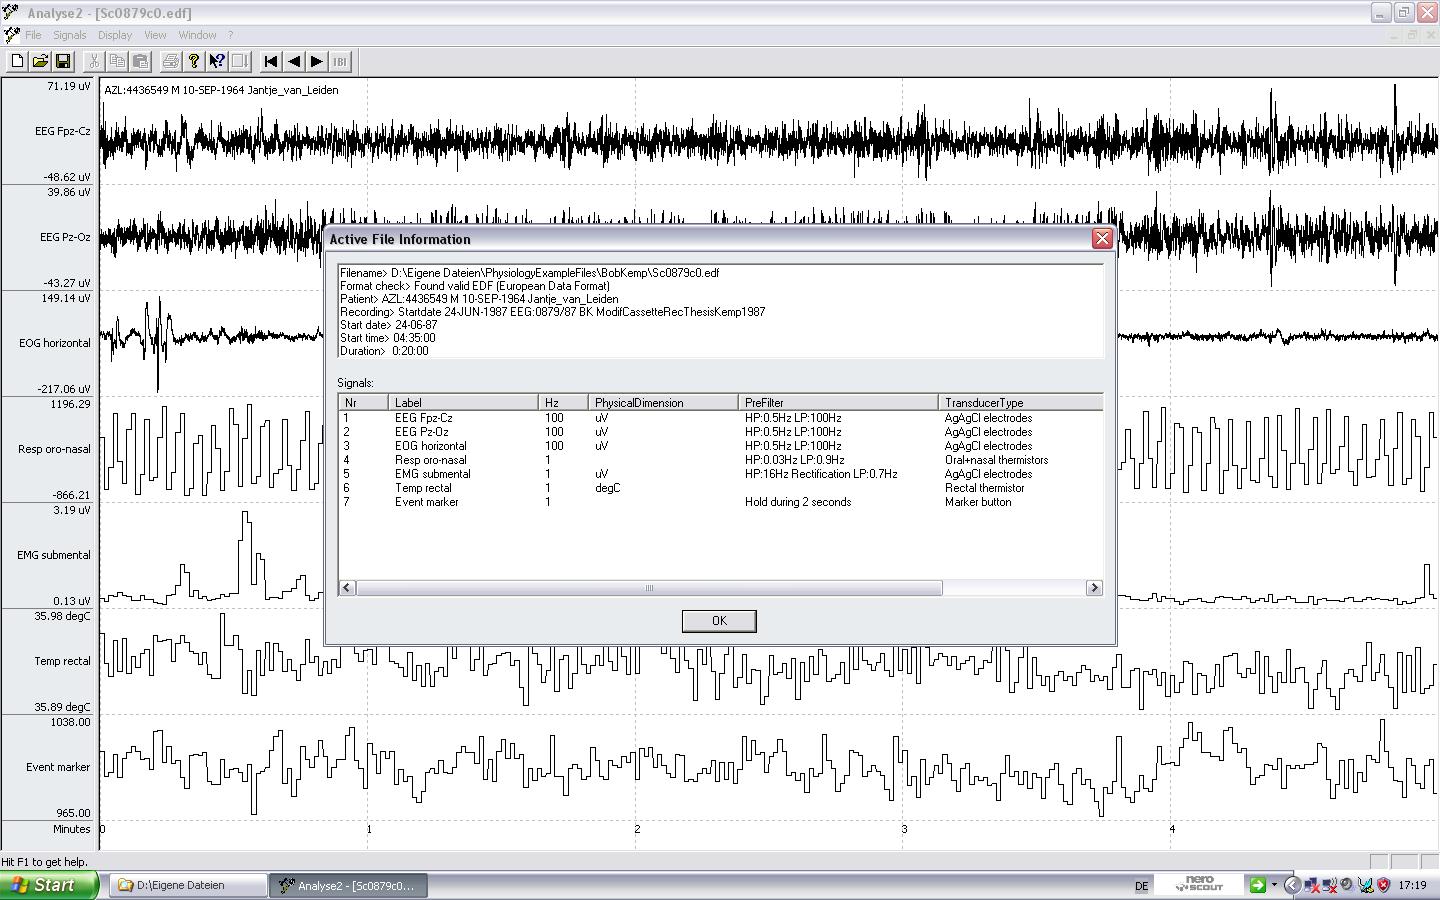Click the context help arrow-question icon
The width and height of the screenshot is (1440, 900).
217,61
